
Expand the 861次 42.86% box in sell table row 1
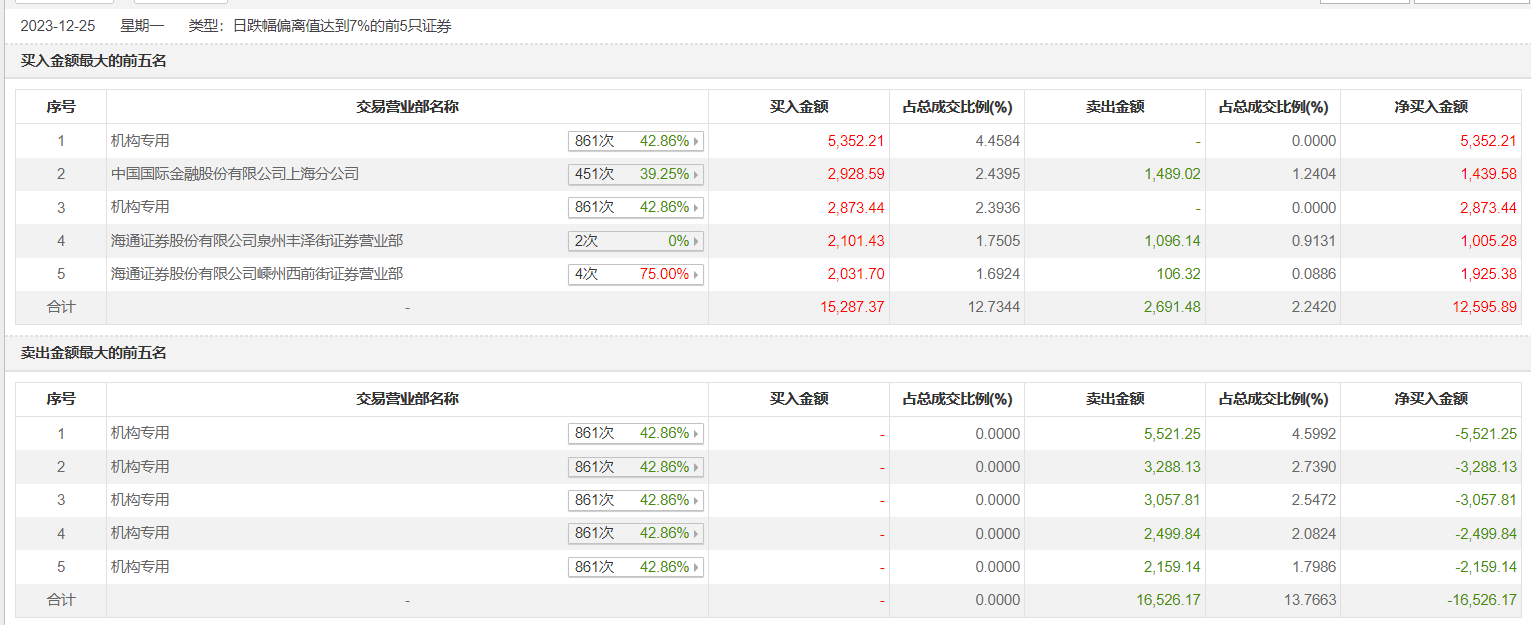coord(636,434)
